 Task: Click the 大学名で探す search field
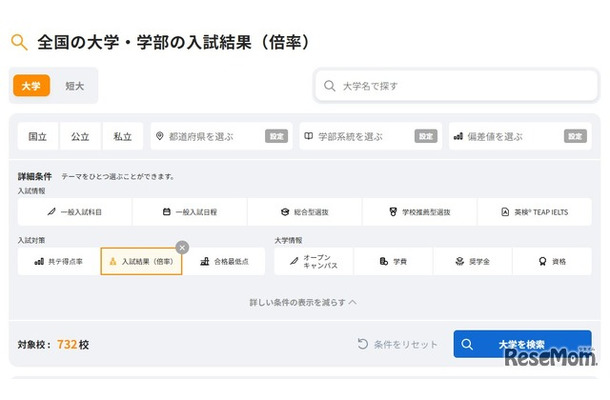[456, 86]
